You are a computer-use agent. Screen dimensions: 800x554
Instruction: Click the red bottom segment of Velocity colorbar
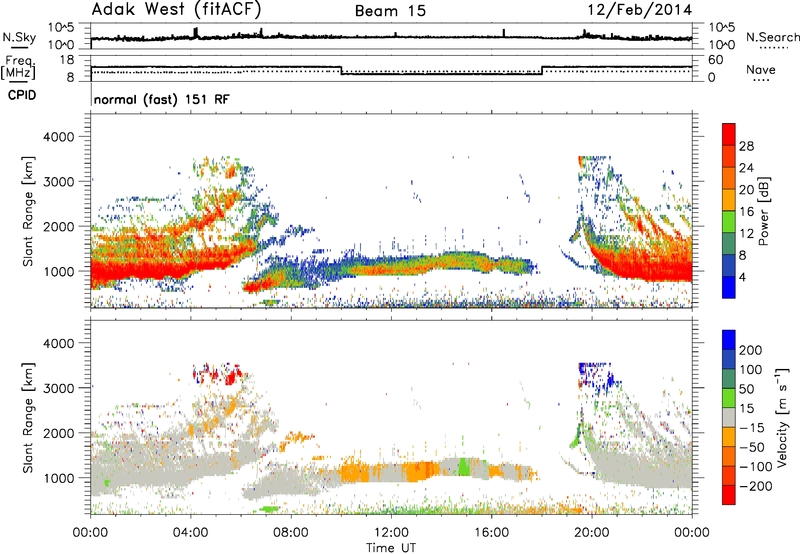729,495
